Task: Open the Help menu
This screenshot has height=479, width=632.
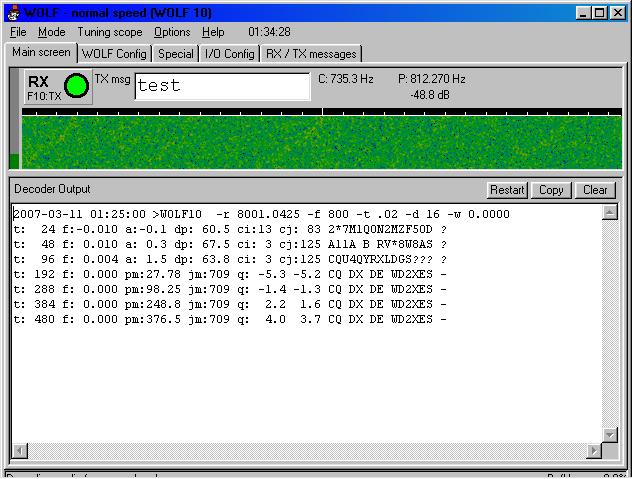Action: tap(213, 32)
